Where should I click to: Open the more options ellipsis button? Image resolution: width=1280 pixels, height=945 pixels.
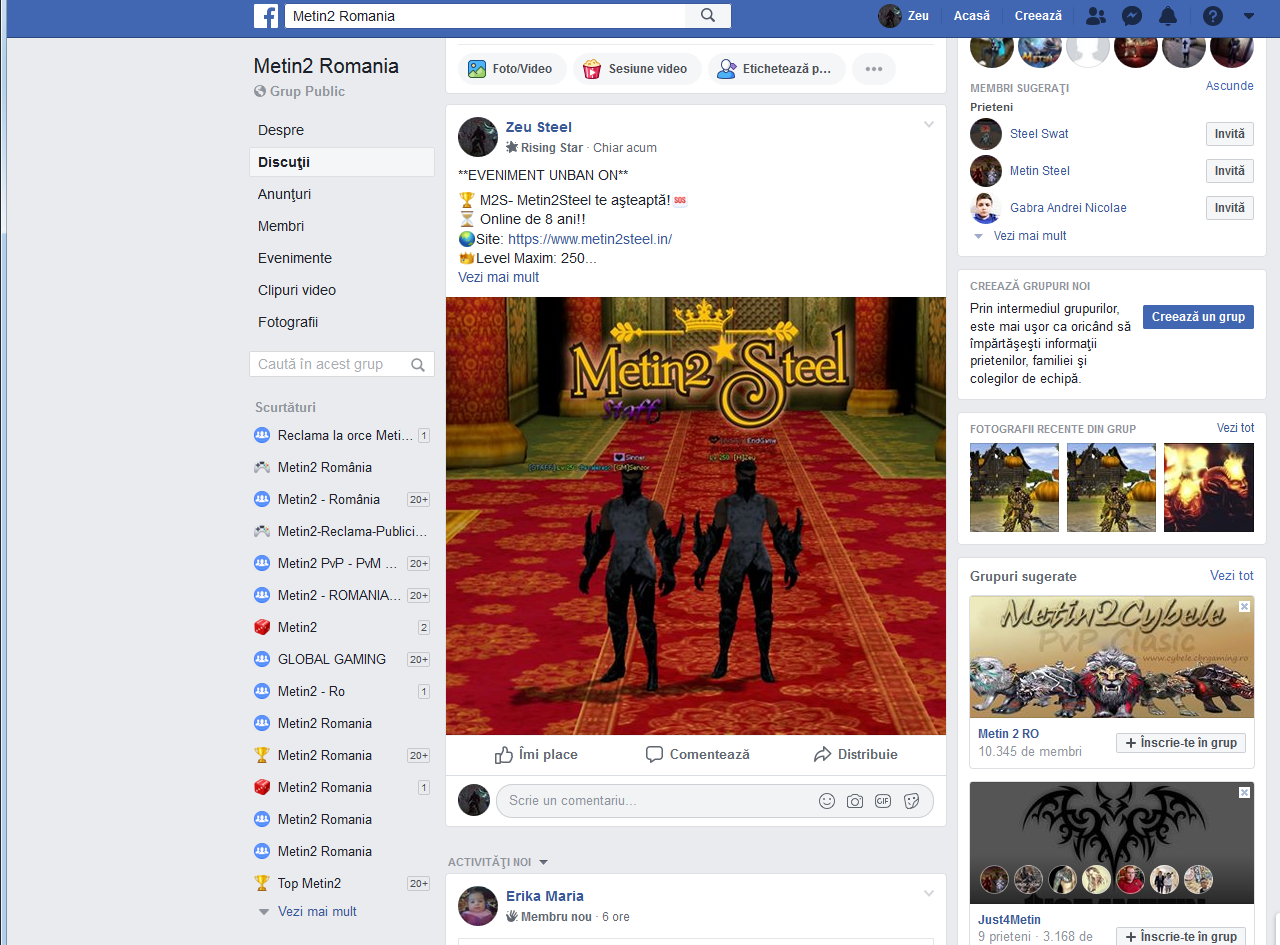tap(874, 69)
